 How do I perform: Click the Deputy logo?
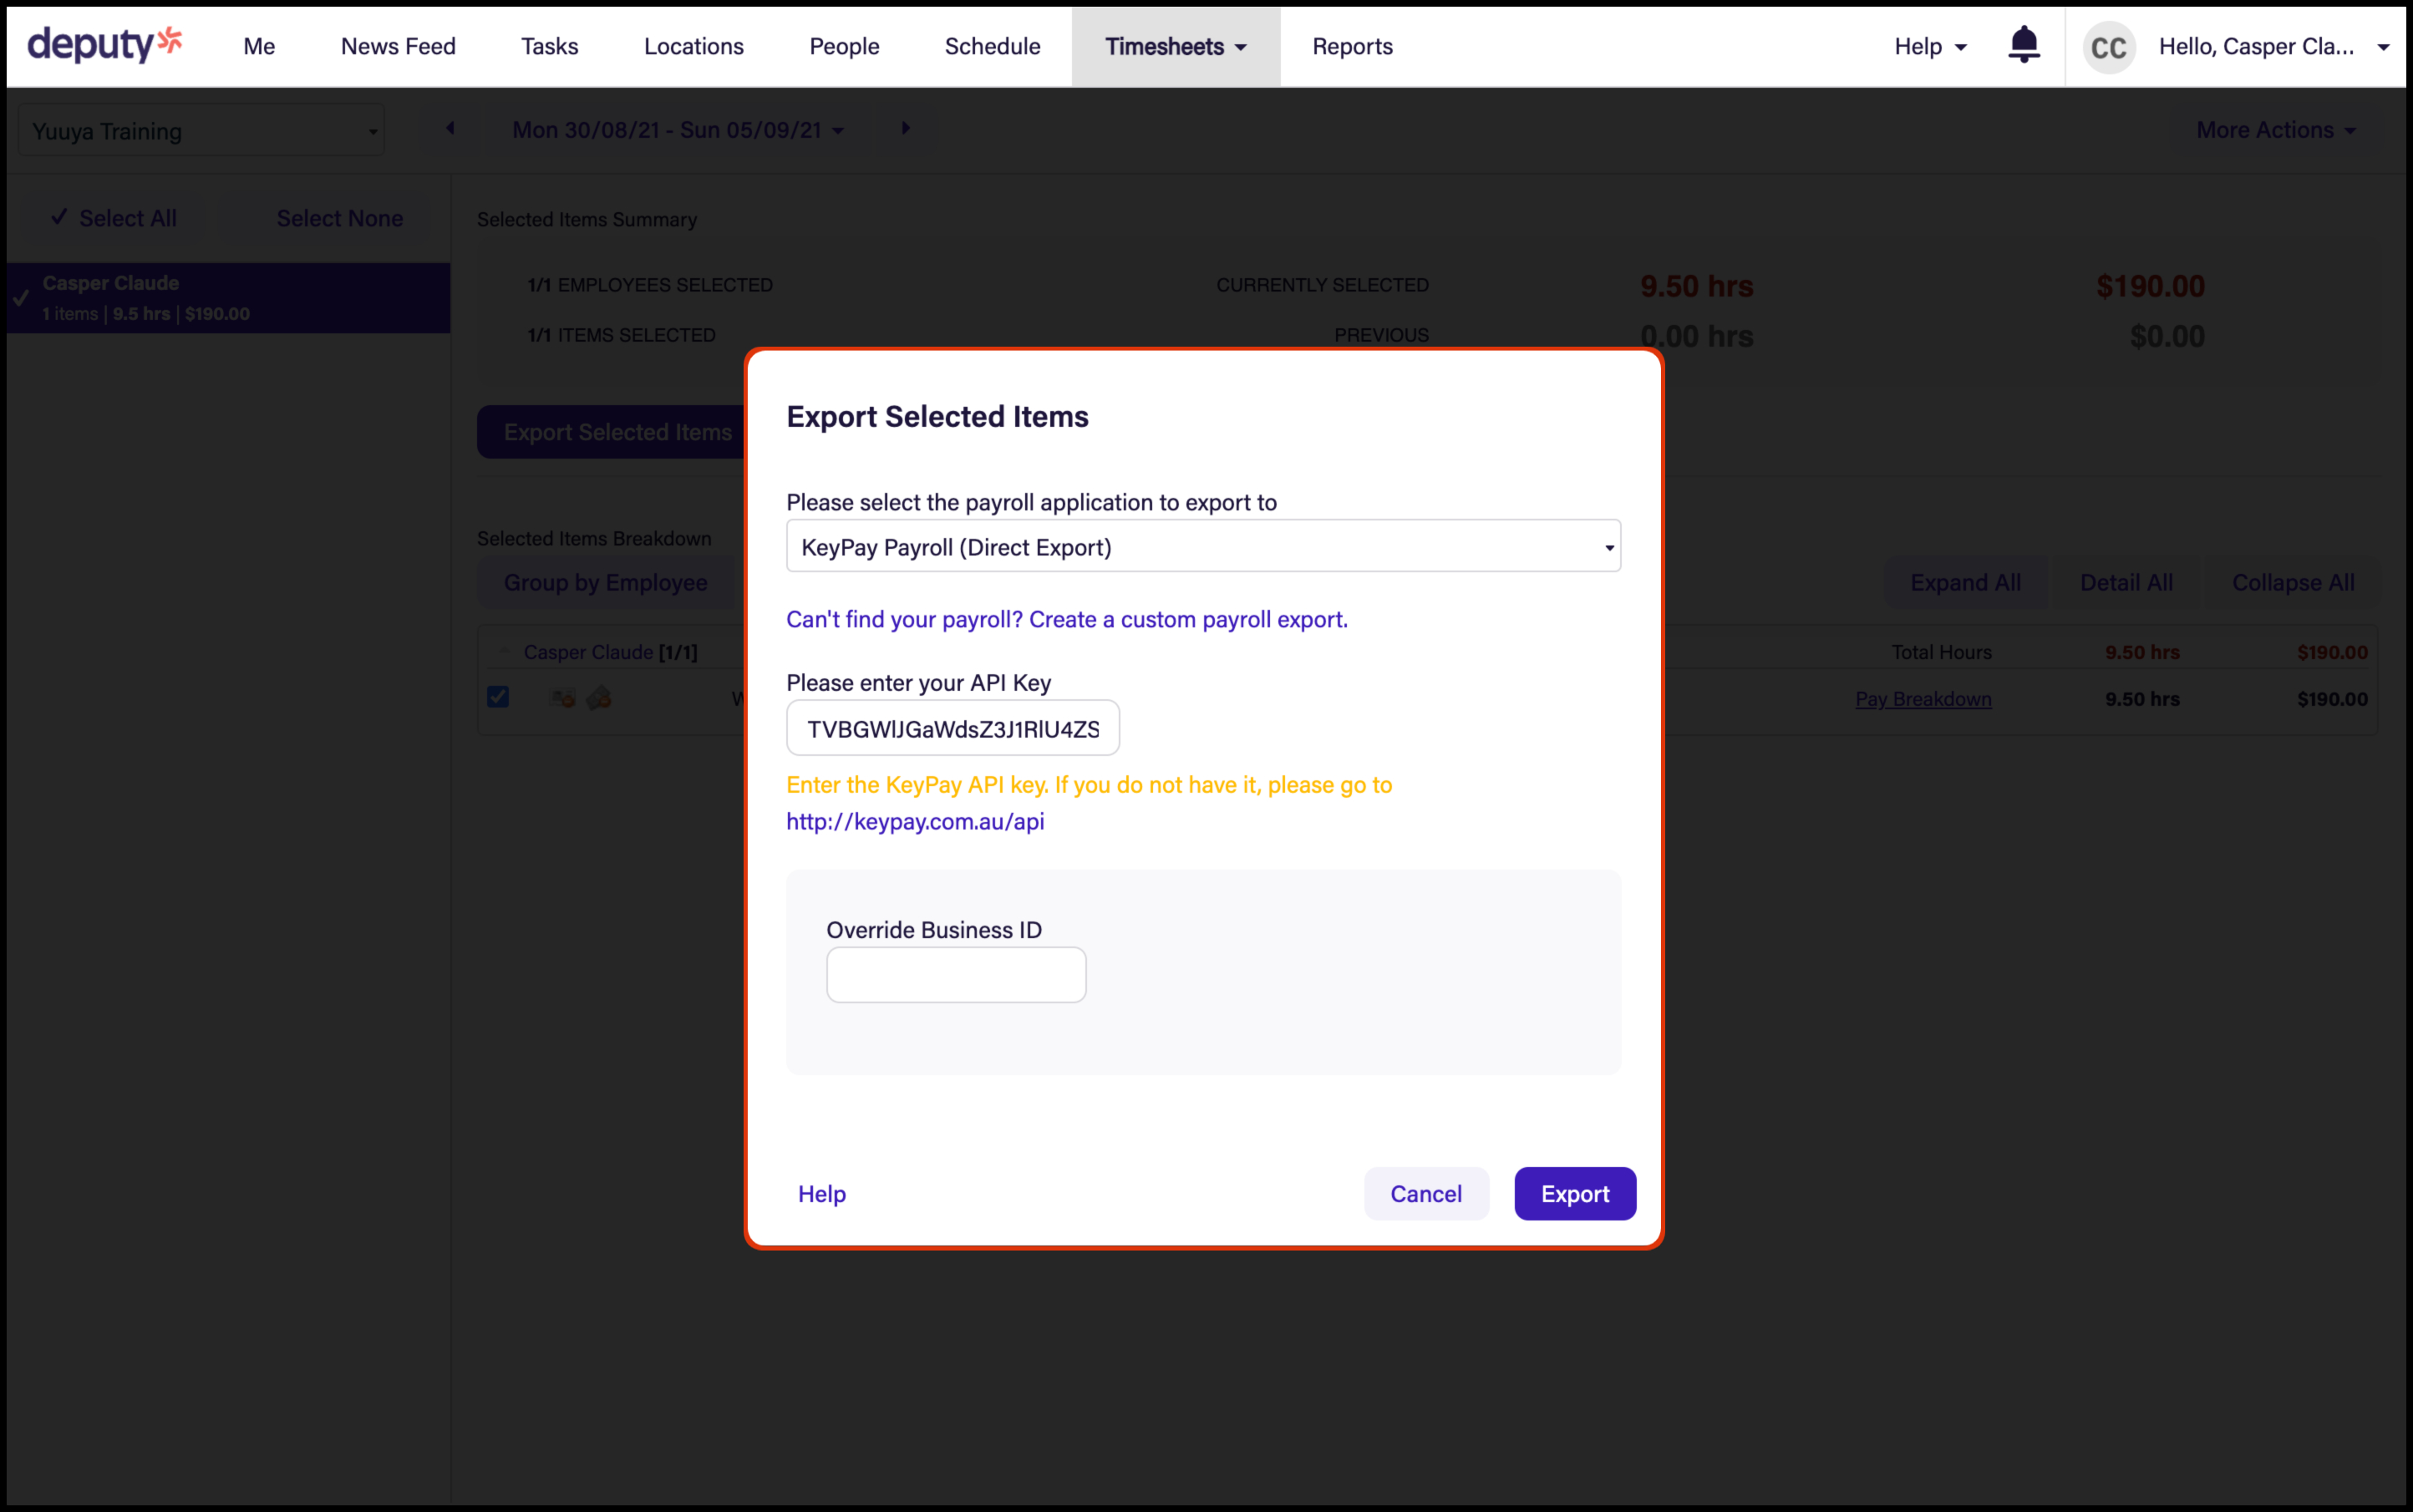104,45
